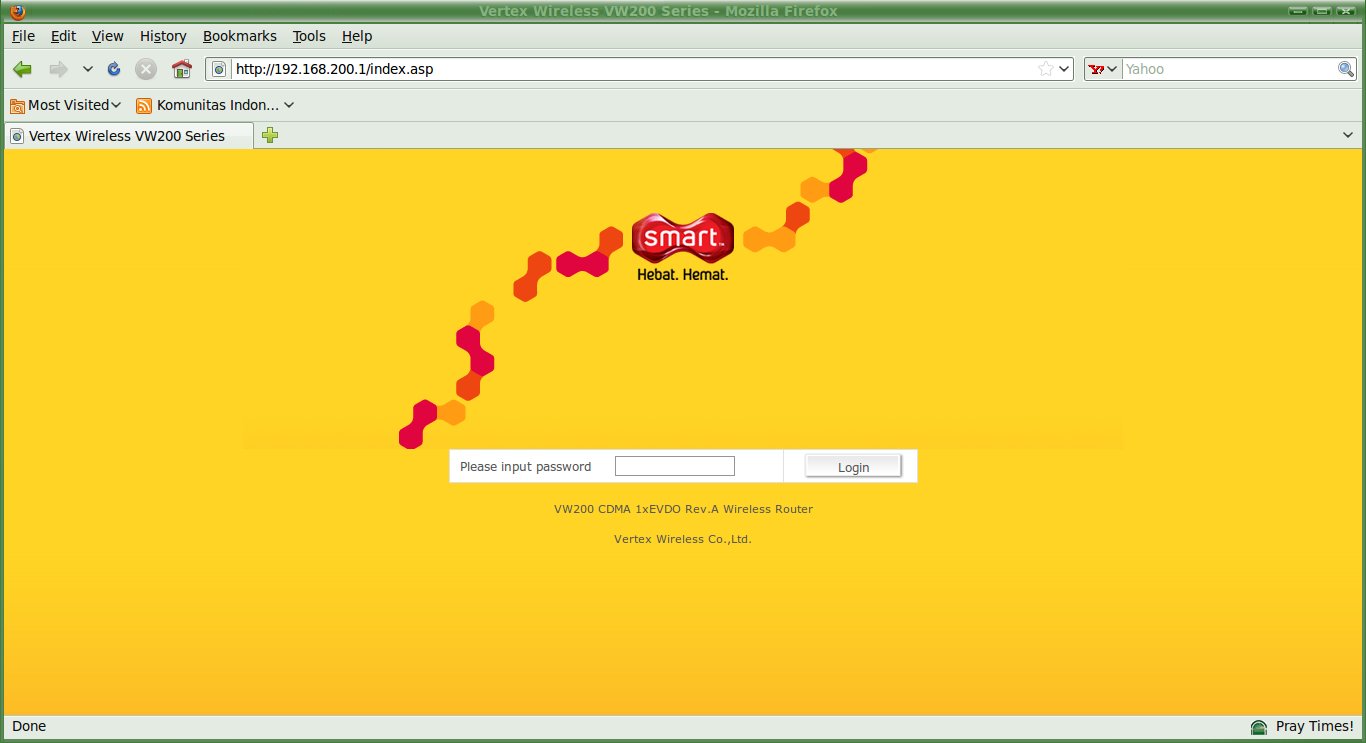Click the search magnifier icon
This screenshot has width=1366, height=743.
pyautogui.click(x=1346, y=69)
